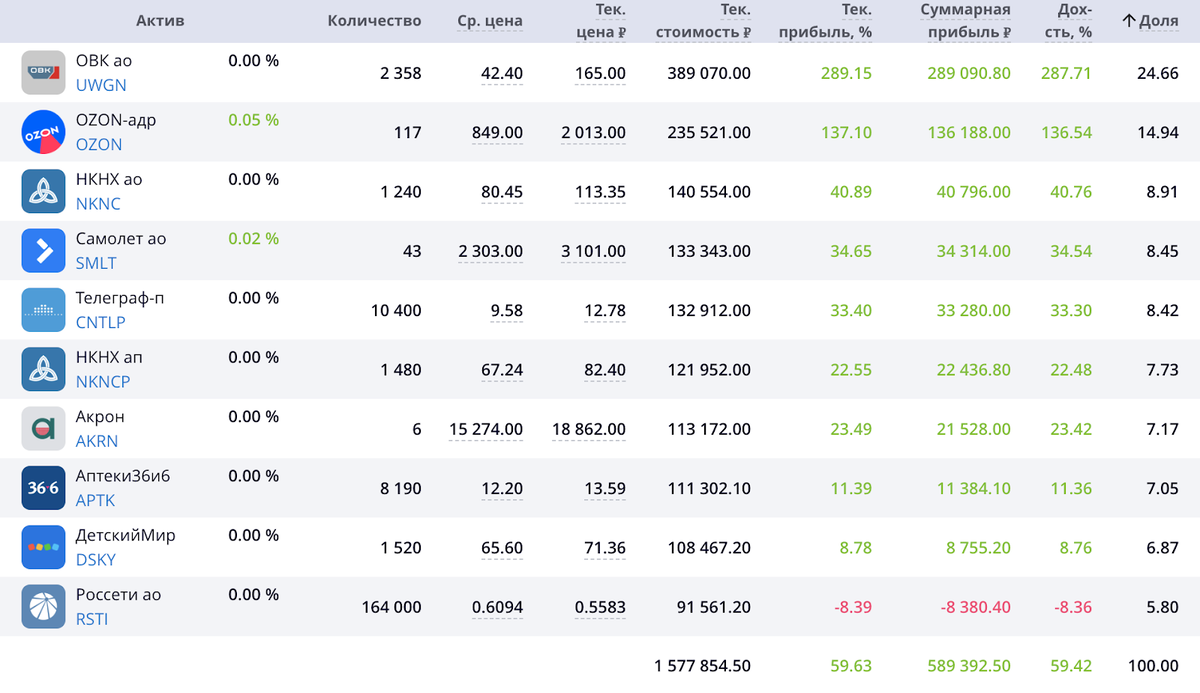Click the negative profit -8 380.40 for Россети
Image resolution: width=1200 pixels, height=693 pixels.
tap(976, 607)
